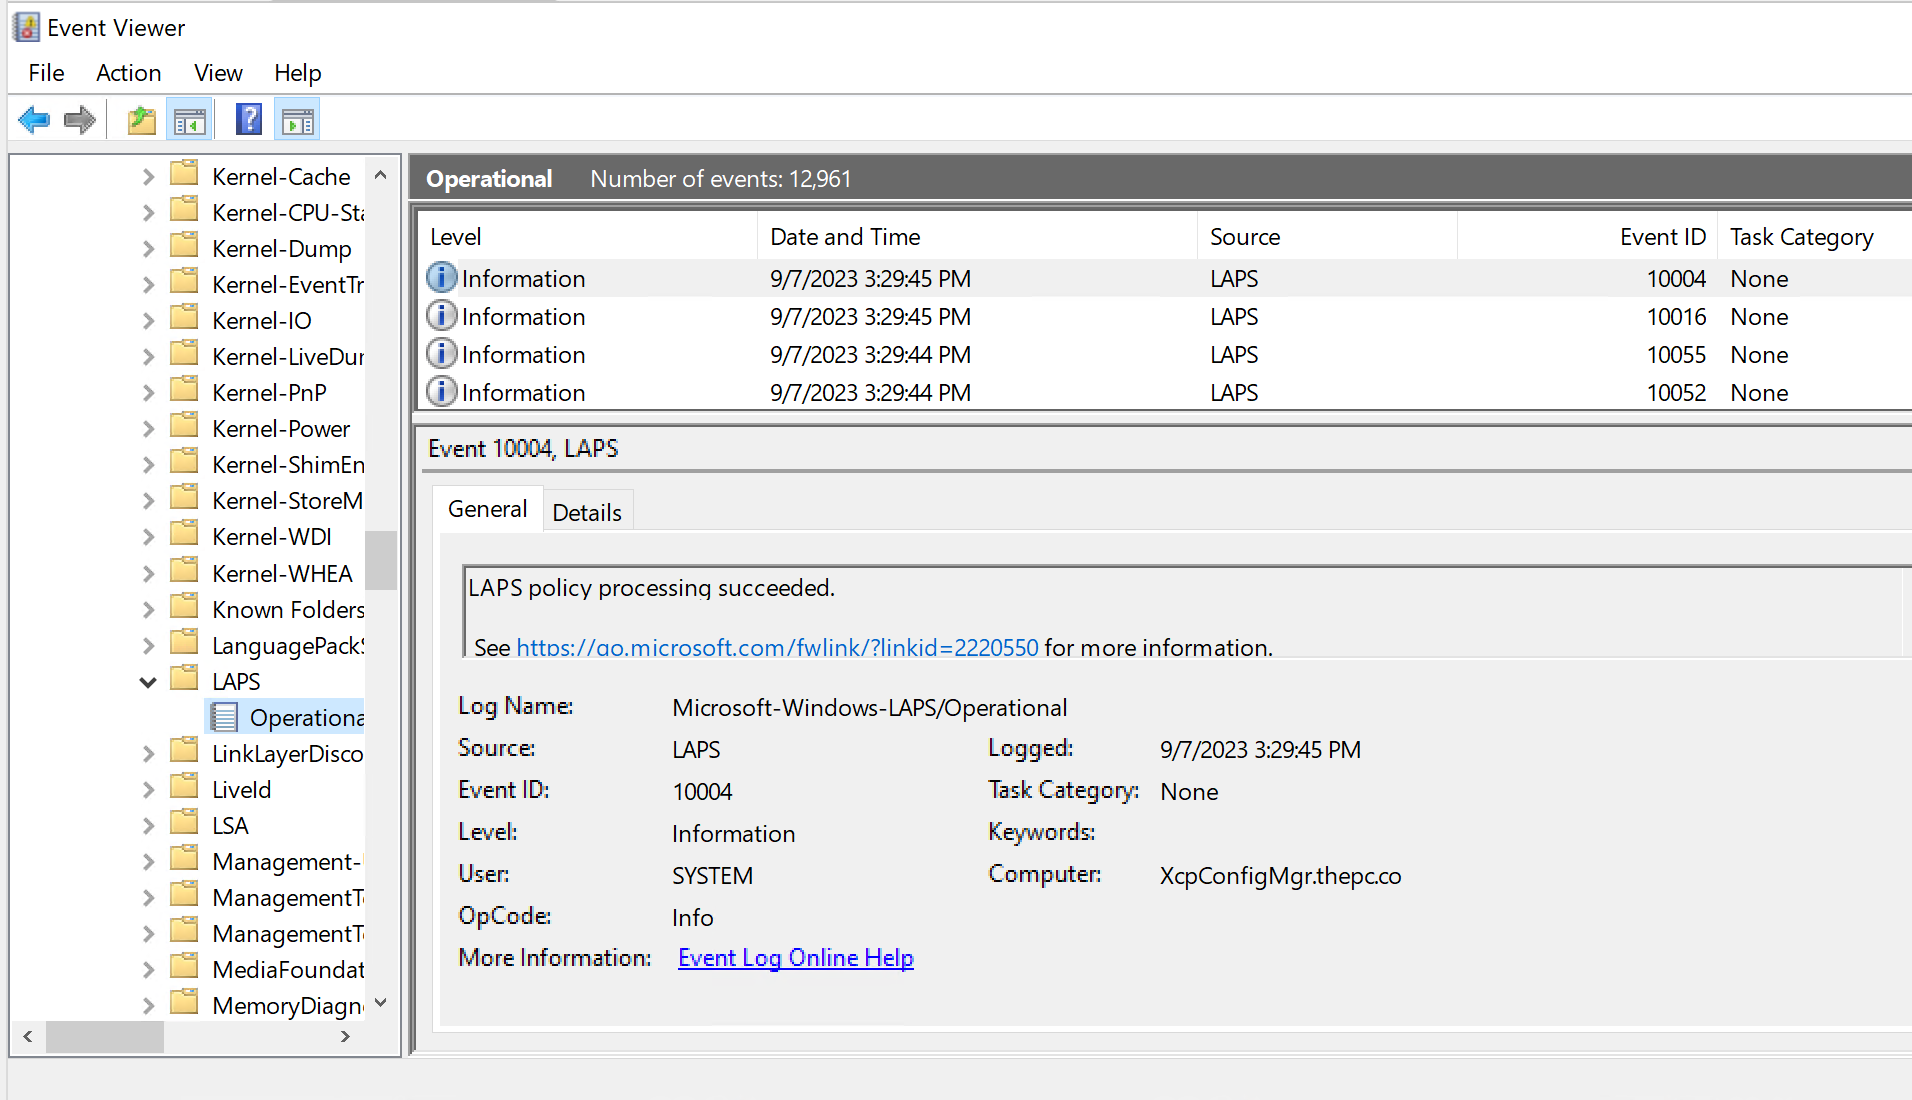The image size is (1912, 1100).
Task: Select the Kernel-ShimEngine tree item
Action: [x=288, y=465]
